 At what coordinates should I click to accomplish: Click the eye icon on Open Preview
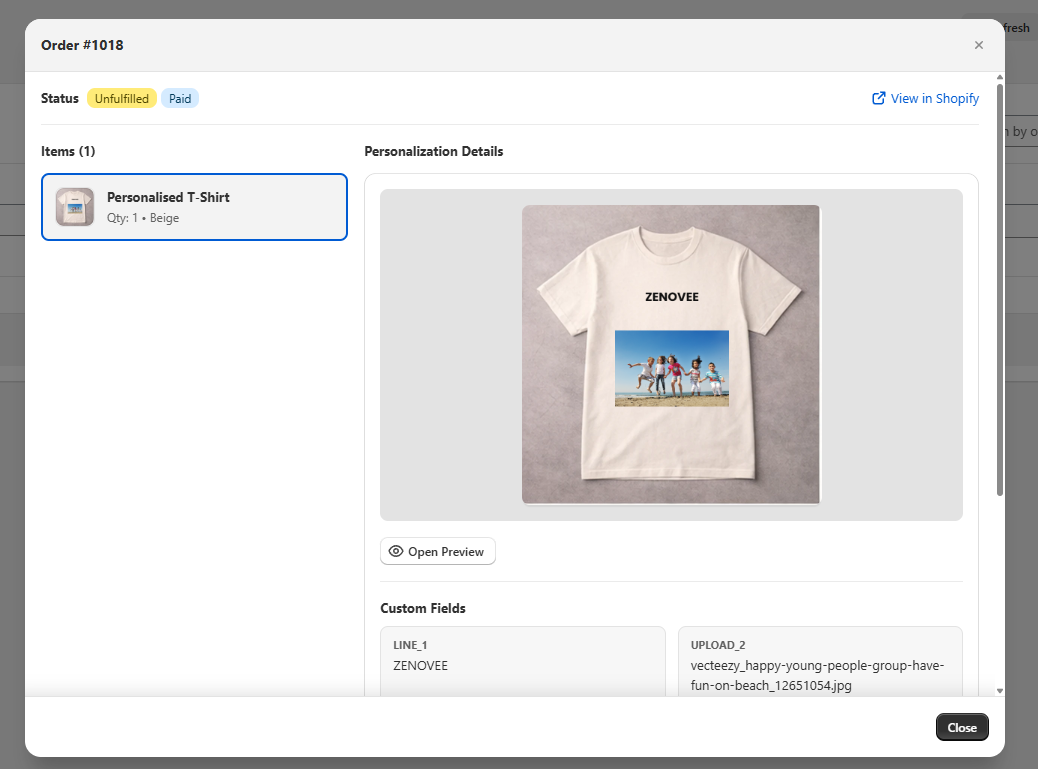click(x=396, y=551)
